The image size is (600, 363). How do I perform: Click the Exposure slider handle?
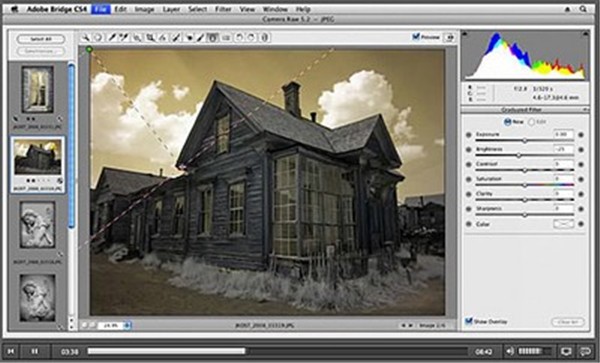525,141
